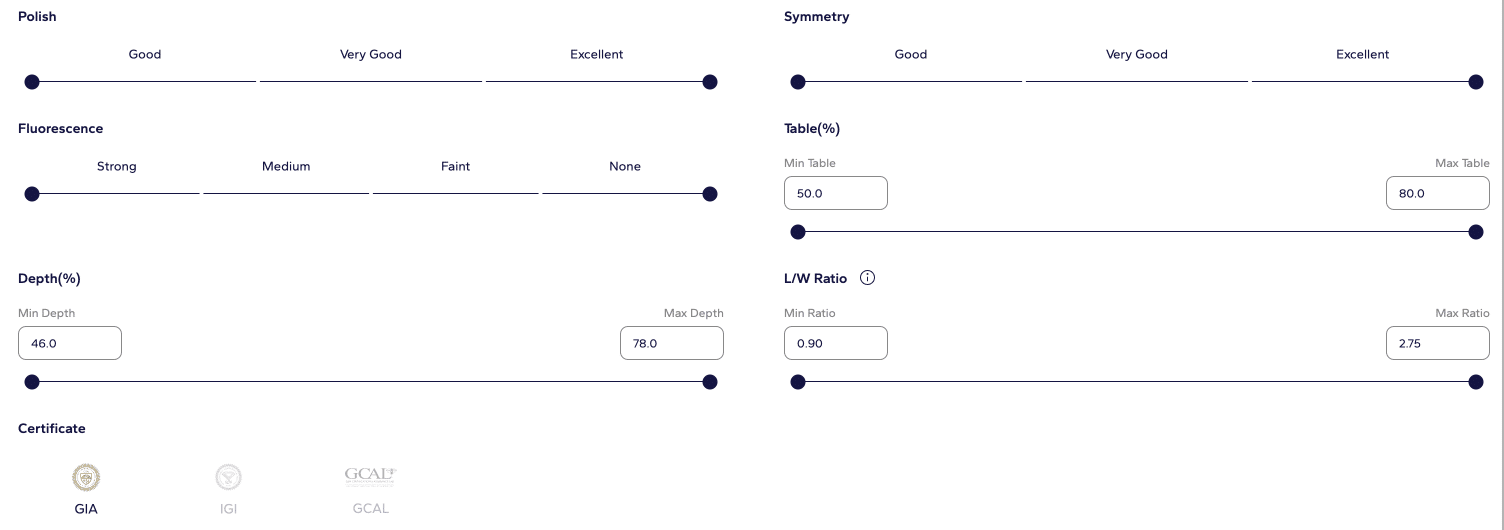Click the L/W Ratio slider left handle
The image size is (1504, 530).
pyautogui.click(x=798, y=382)
